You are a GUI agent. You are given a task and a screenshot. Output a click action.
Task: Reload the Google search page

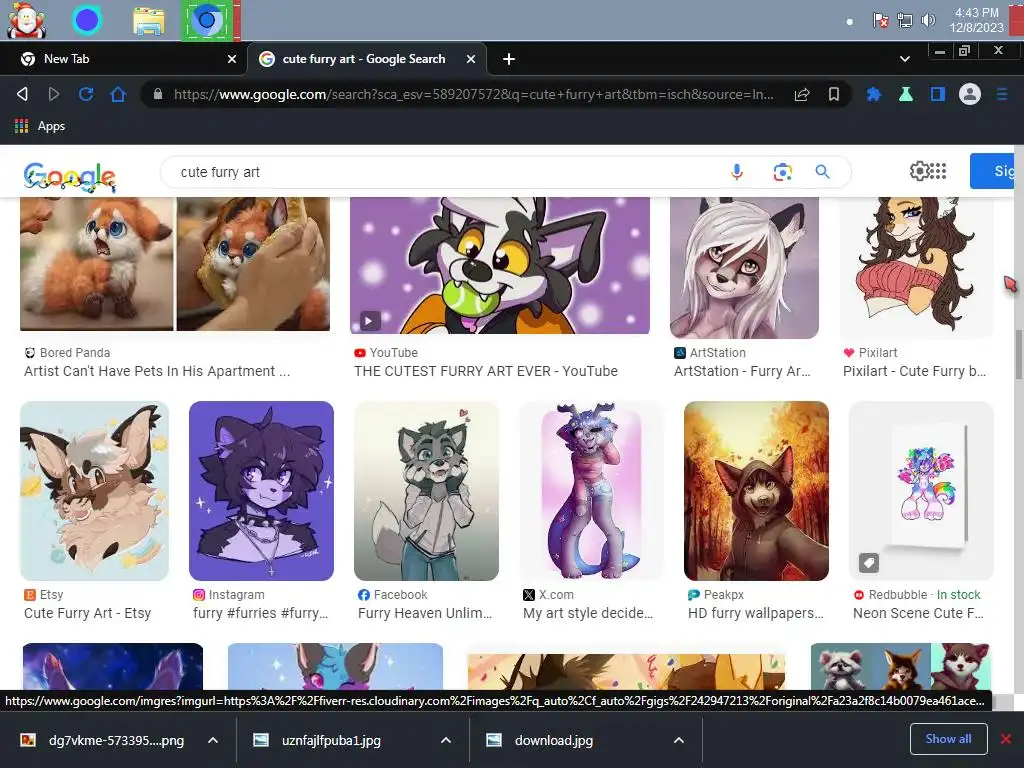(86, 94)
